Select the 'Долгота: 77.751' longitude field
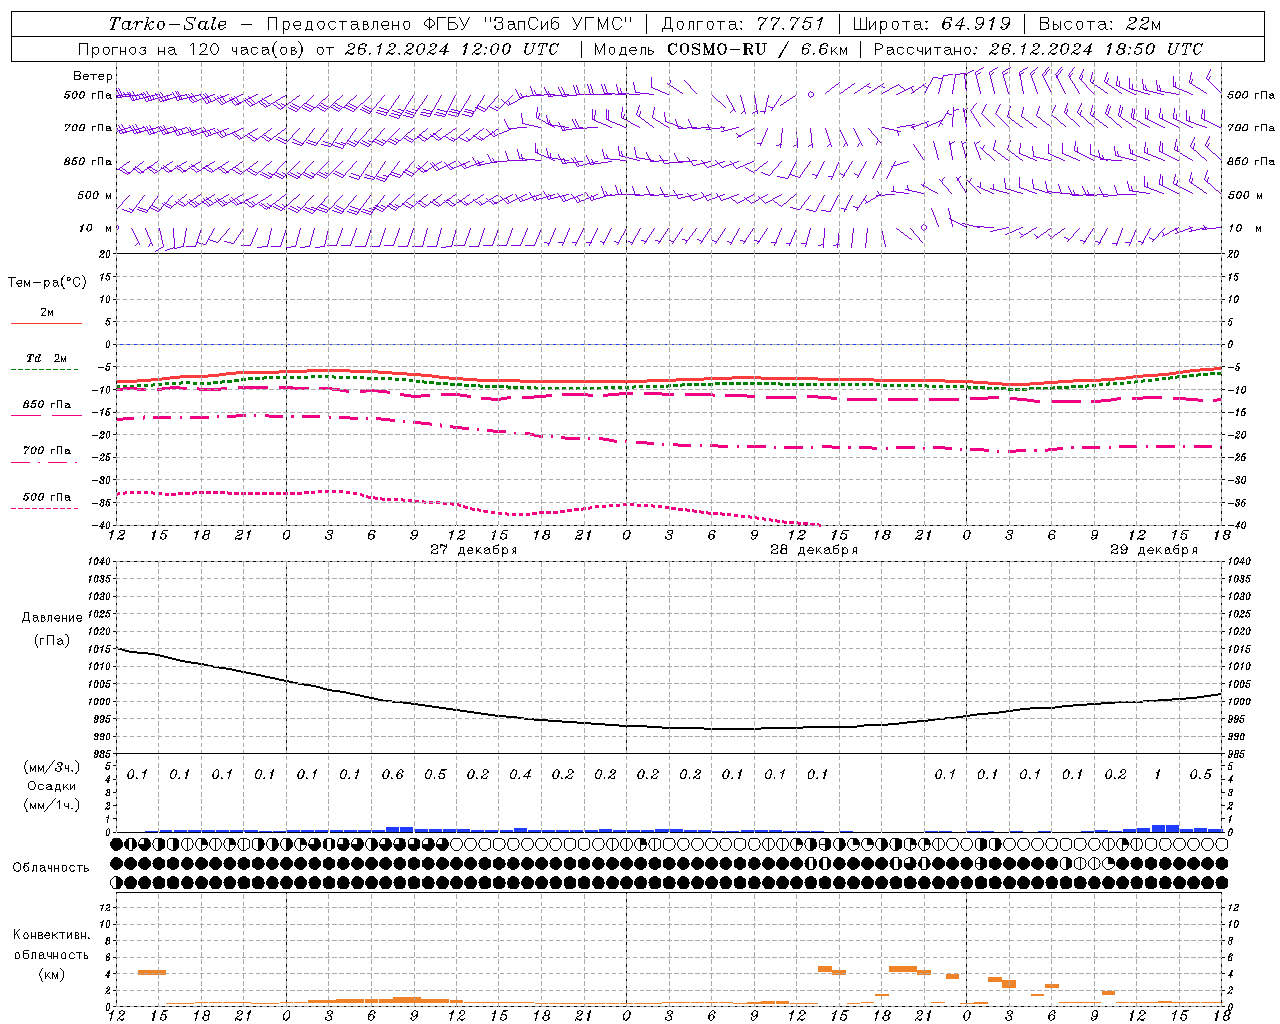 pos(743,24)
